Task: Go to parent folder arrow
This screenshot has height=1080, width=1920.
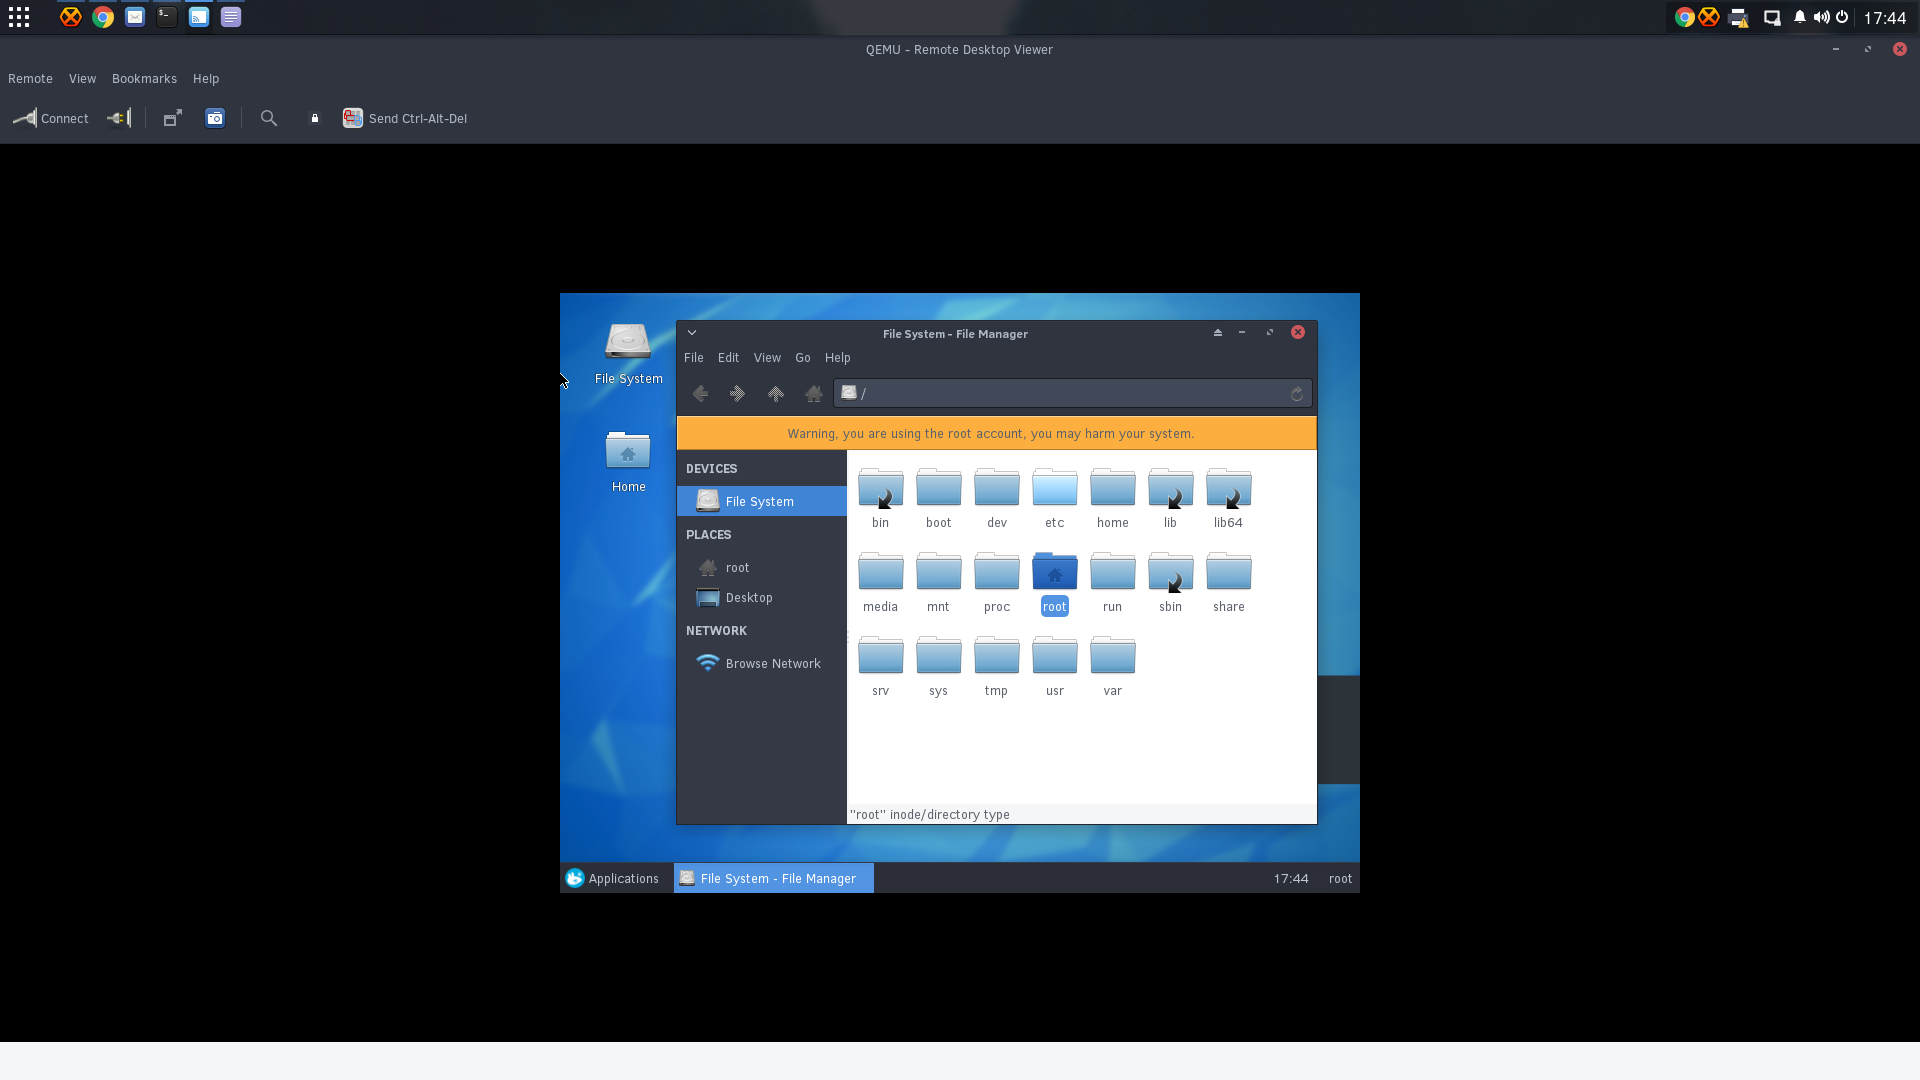Action: 775,394
